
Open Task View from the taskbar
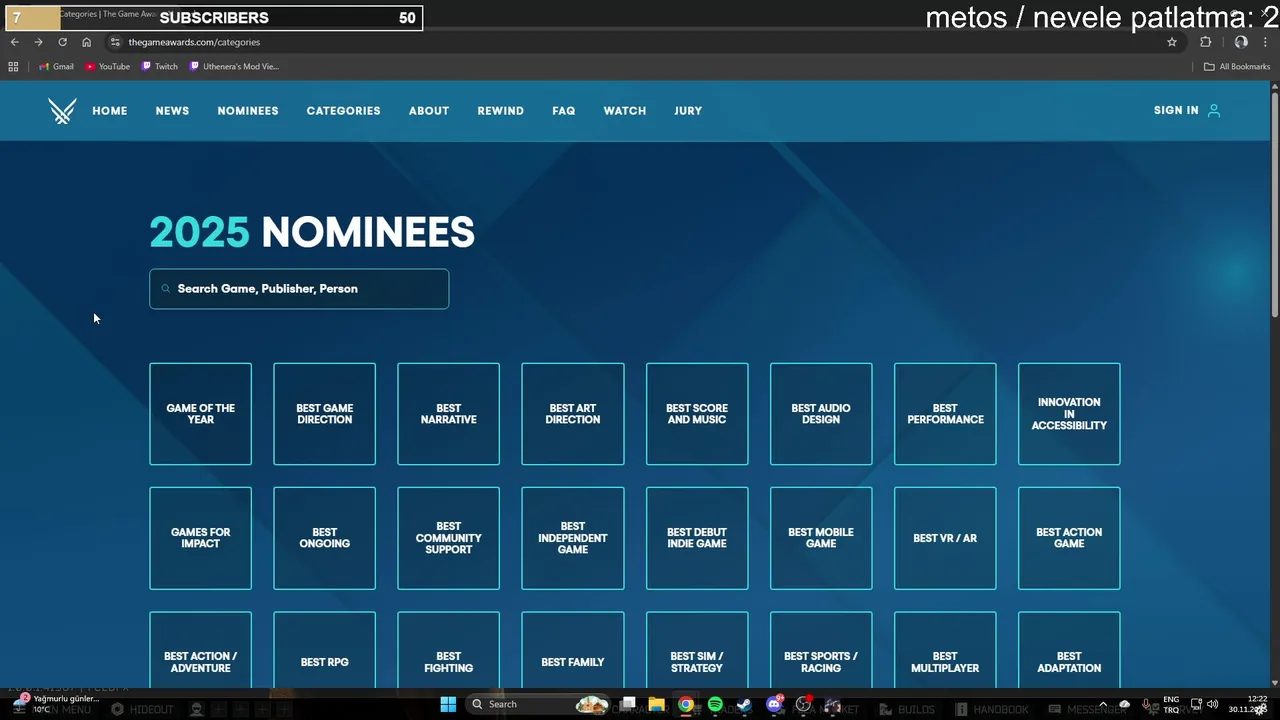pos(628,704)
